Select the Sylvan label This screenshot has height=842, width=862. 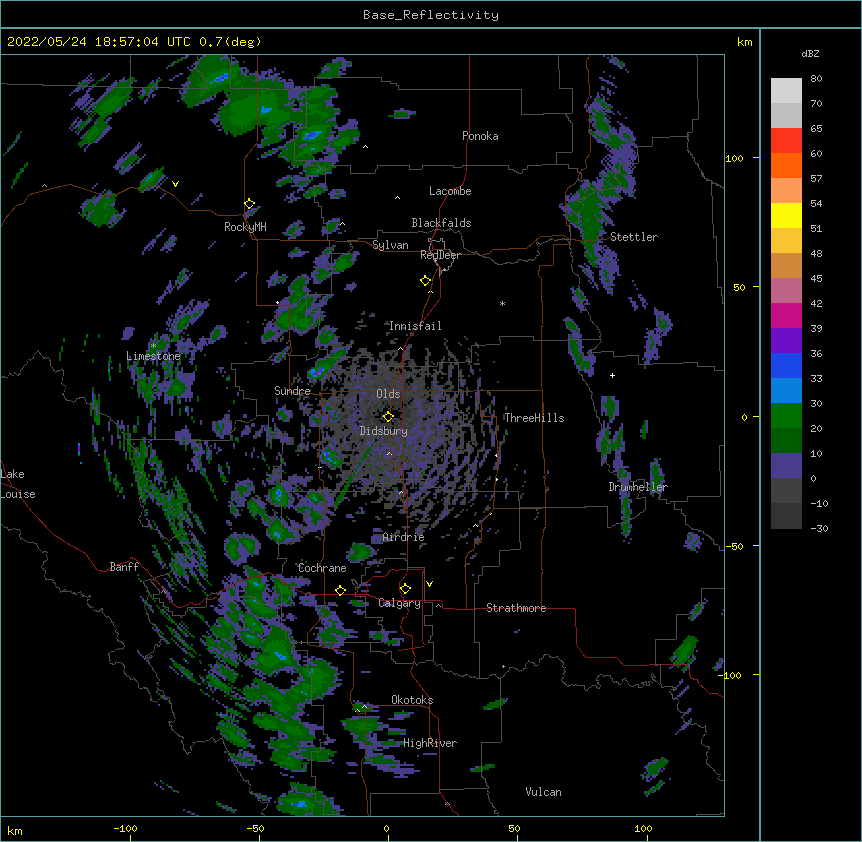tap(390, 245)
